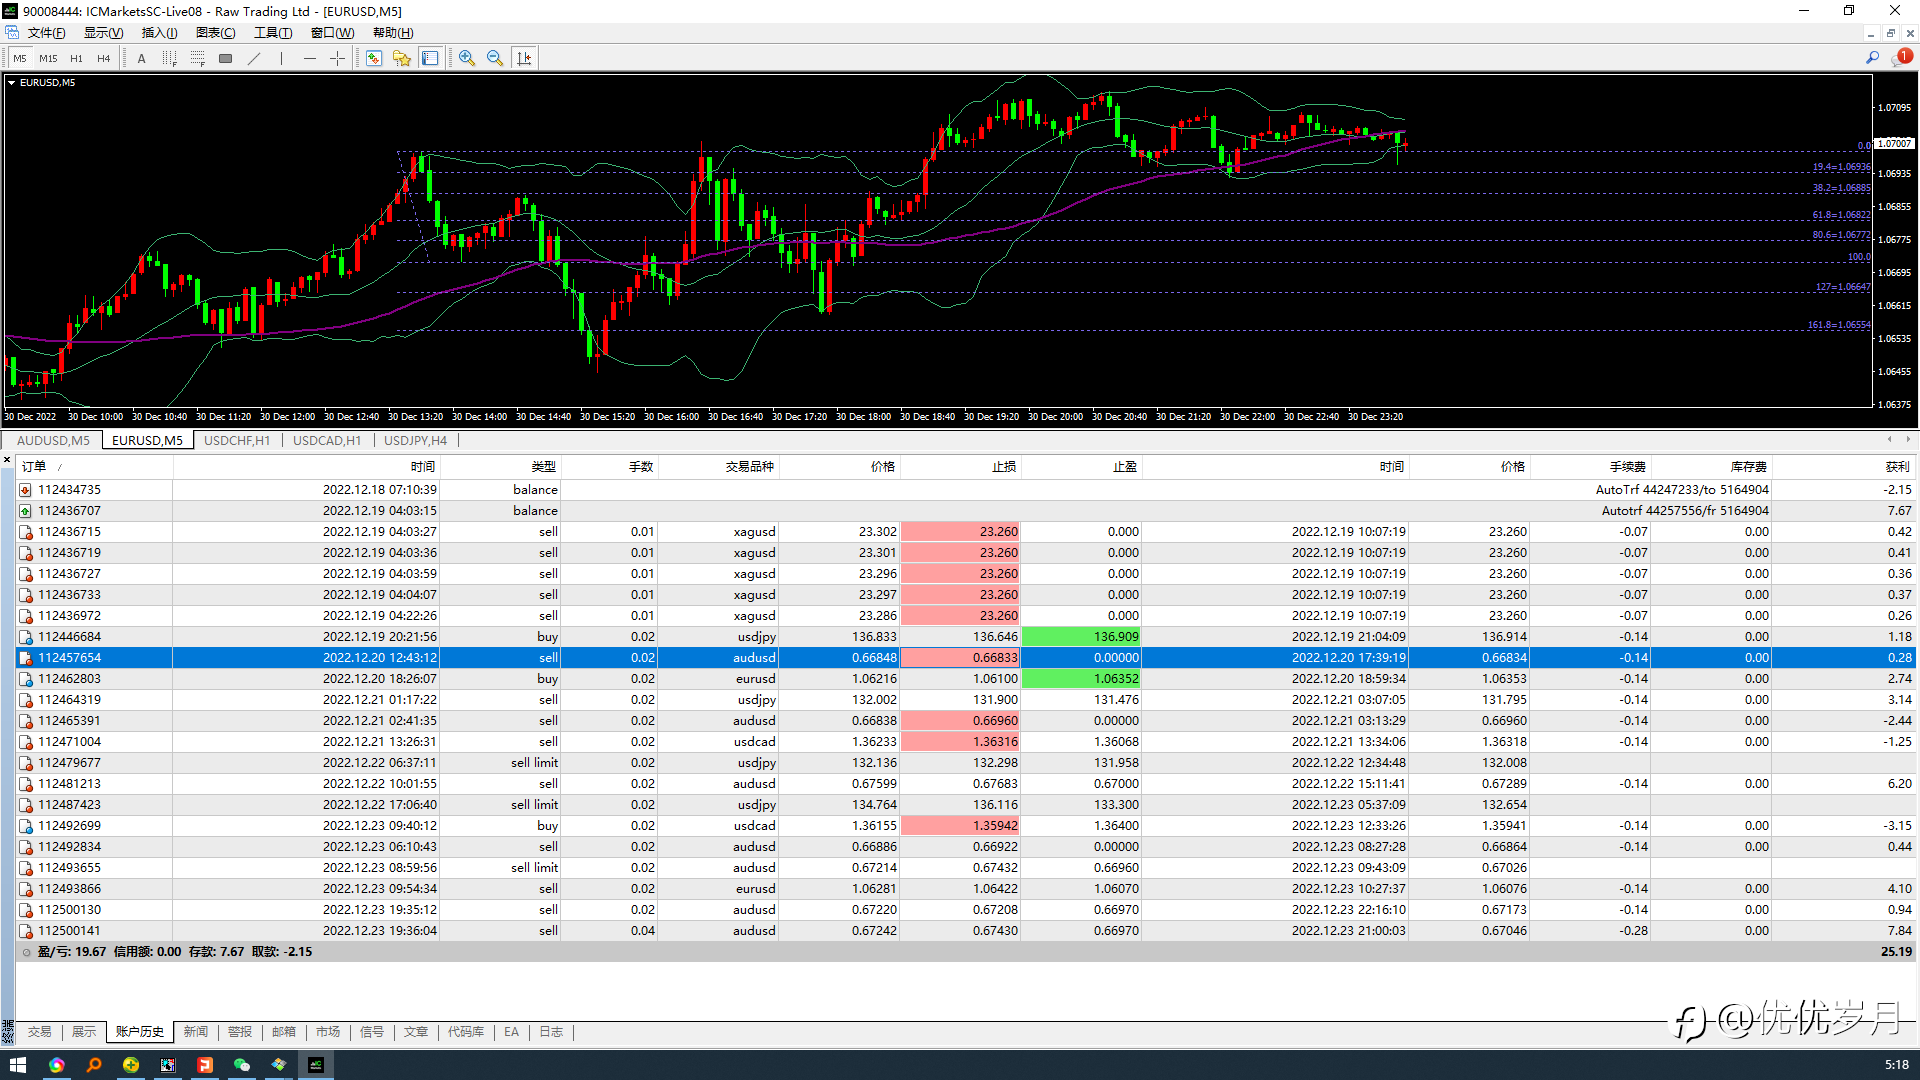Sort by the 订单 column header
Viewport: 1920px width, 1080px height.
pyautogui.click(x=34, y=467)
